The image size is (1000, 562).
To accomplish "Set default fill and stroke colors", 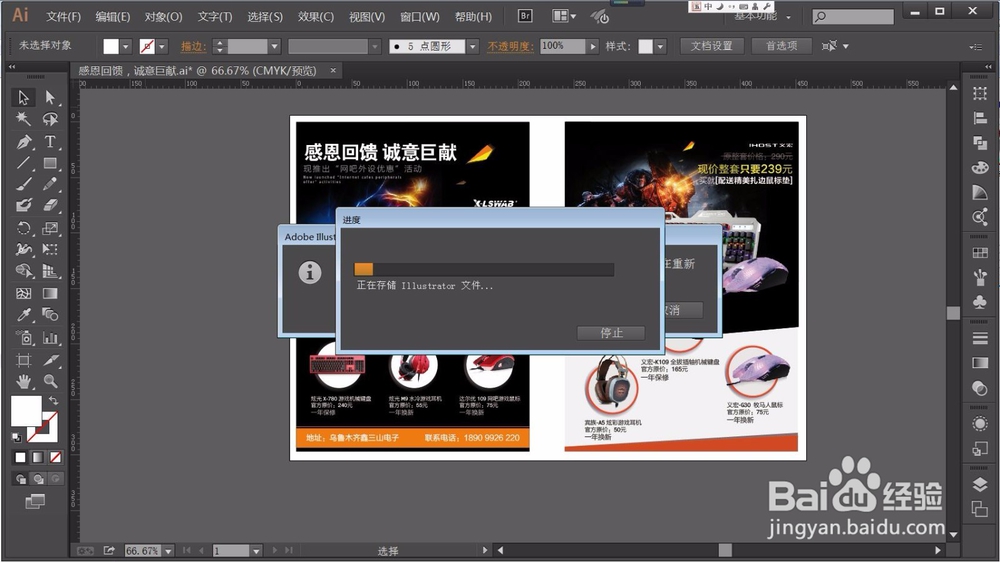I will click(17, 438).
